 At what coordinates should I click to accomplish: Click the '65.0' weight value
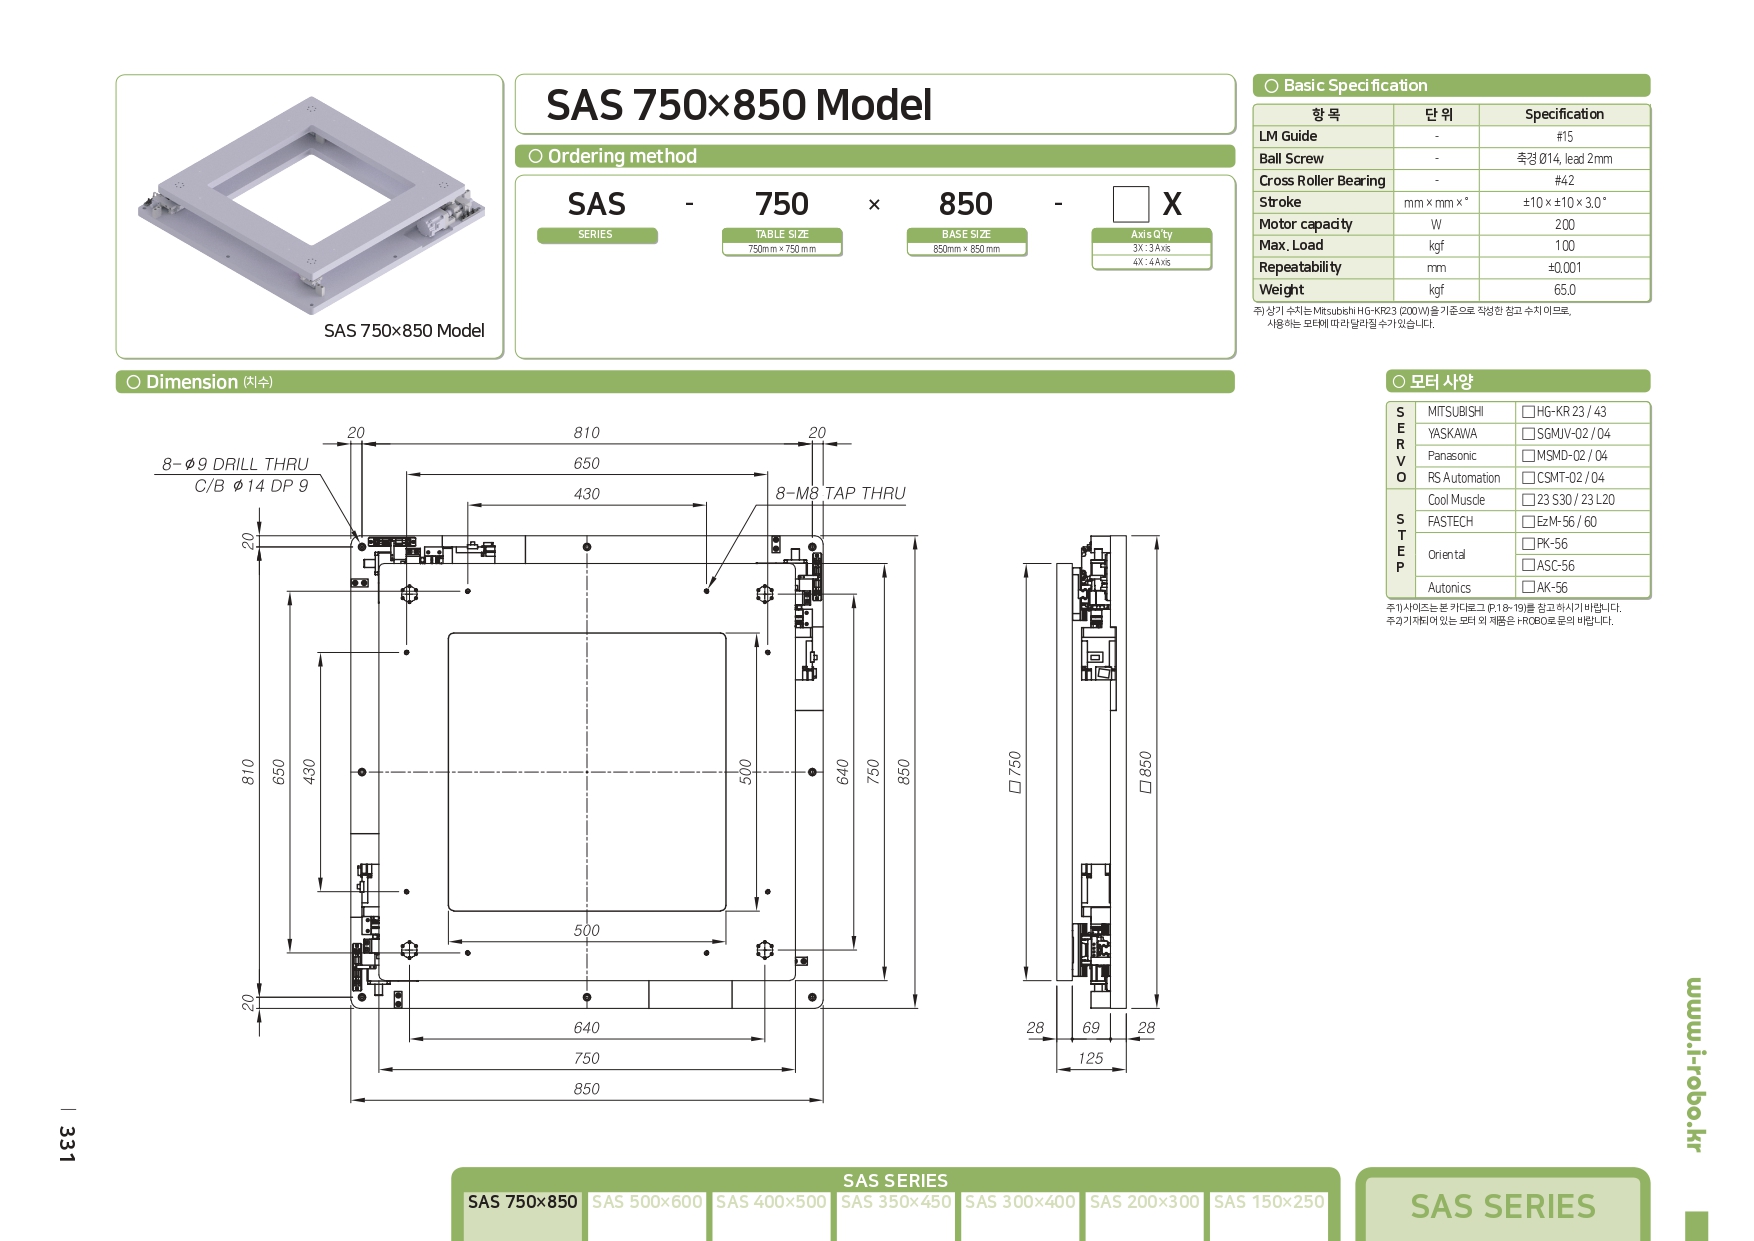tap(1565, 290)
